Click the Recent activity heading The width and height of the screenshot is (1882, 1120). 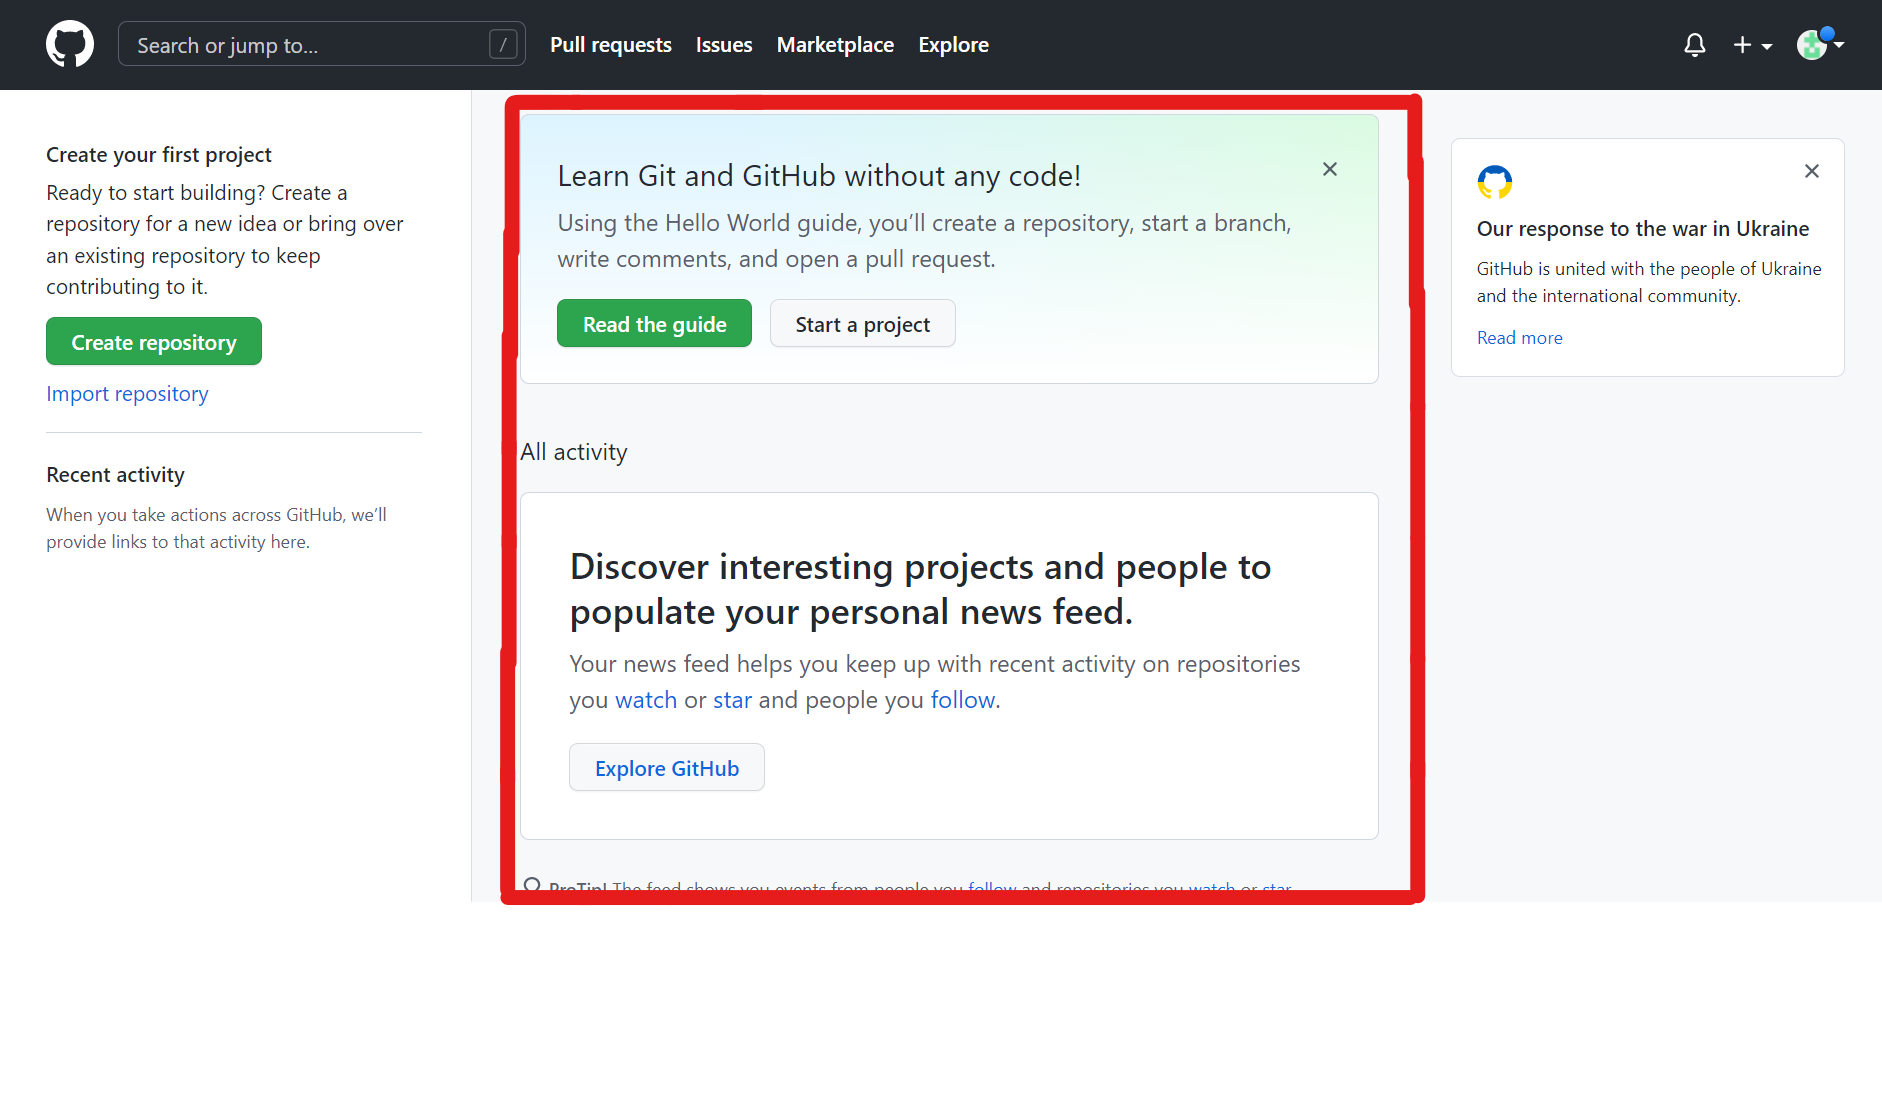115,475
